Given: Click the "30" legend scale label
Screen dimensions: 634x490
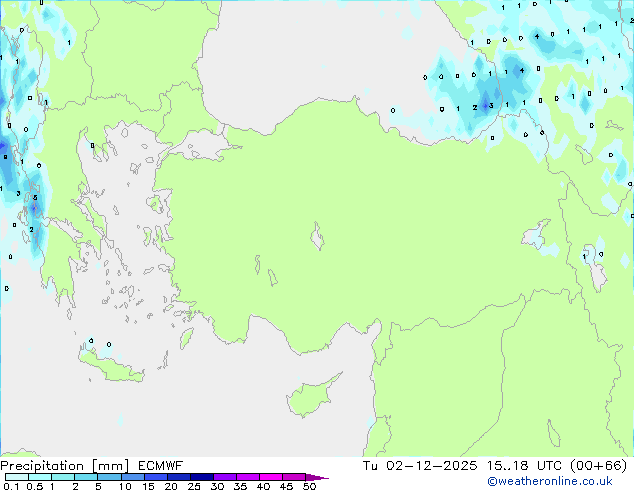Looking at the screenshot, I should pos(217,486).
